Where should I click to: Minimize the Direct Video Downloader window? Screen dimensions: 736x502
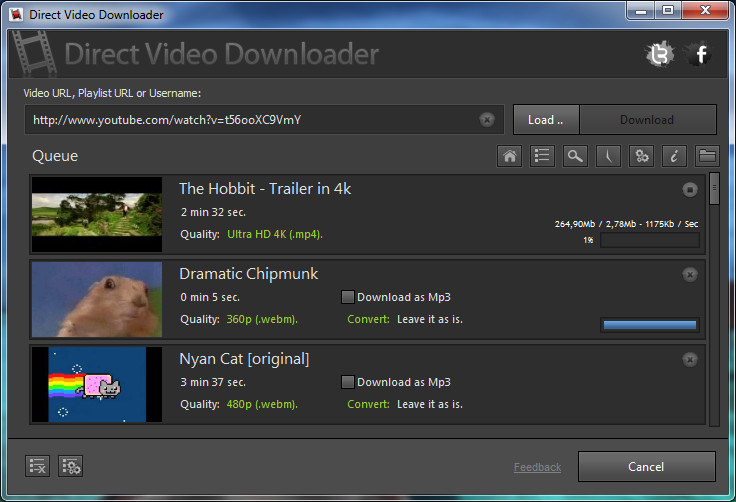click(x=641, y=10)
